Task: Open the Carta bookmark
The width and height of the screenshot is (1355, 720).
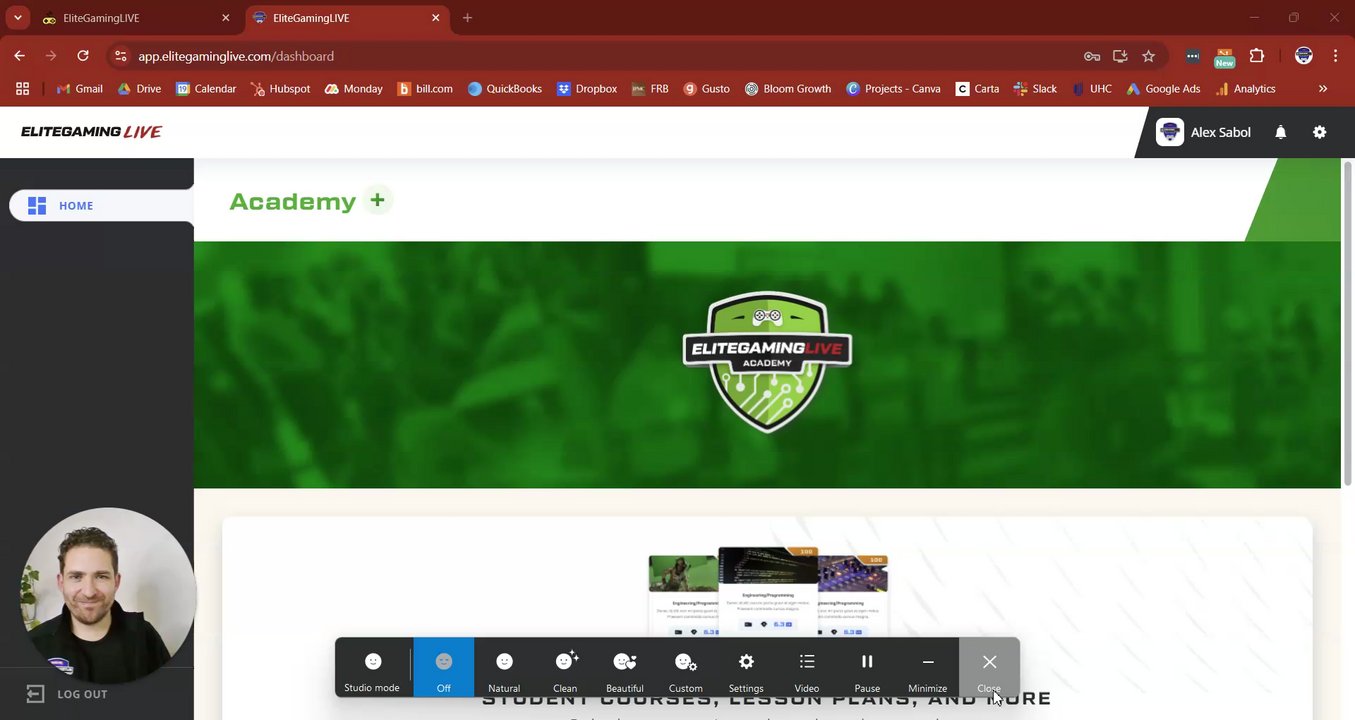Action: point(977,89)
